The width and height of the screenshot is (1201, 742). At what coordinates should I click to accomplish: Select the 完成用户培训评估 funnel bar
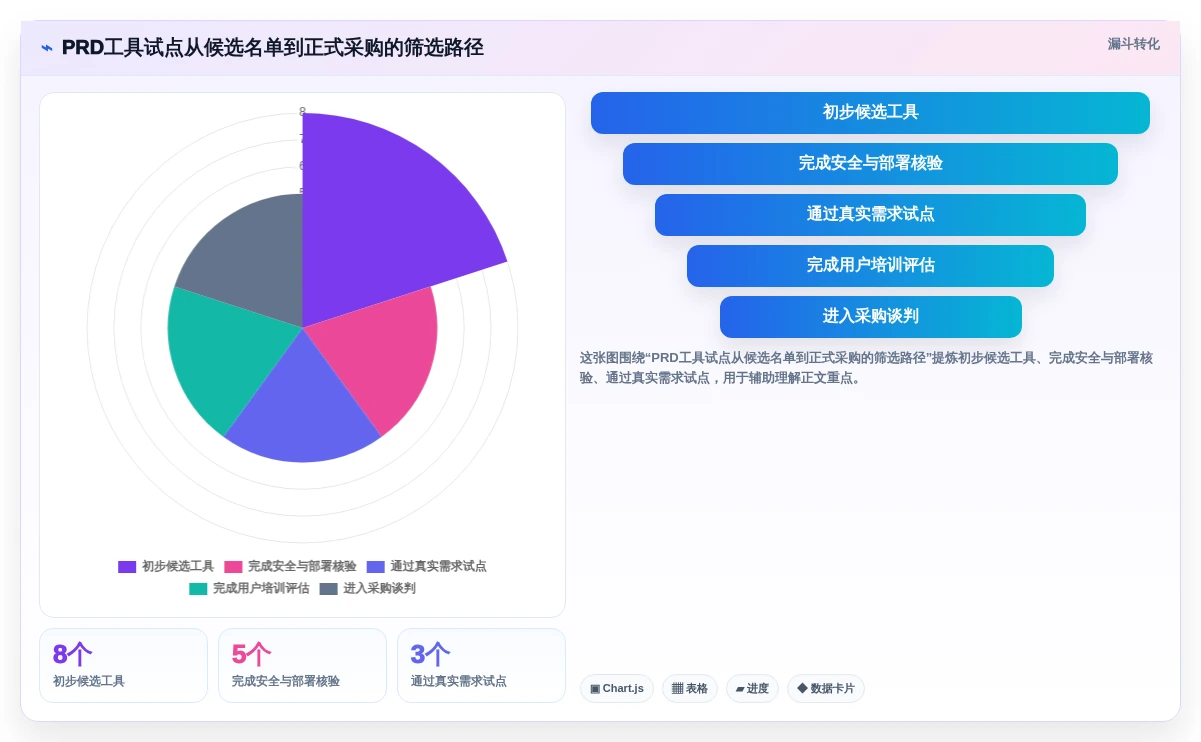click(870, 266)
